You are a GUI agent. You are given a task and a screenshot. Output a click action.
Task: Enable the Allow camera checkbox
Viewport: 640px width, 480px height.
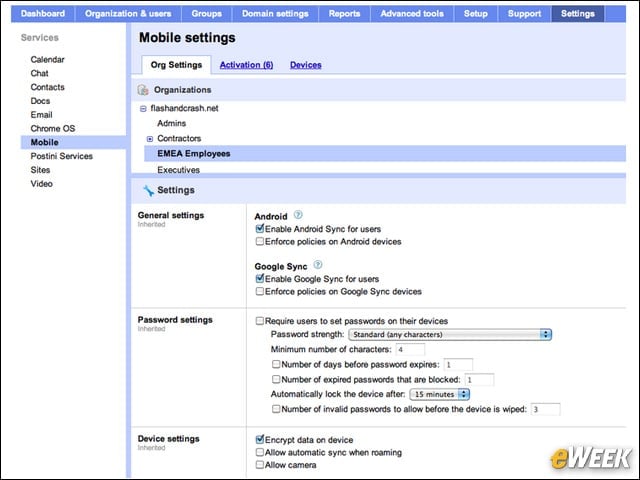260,464
